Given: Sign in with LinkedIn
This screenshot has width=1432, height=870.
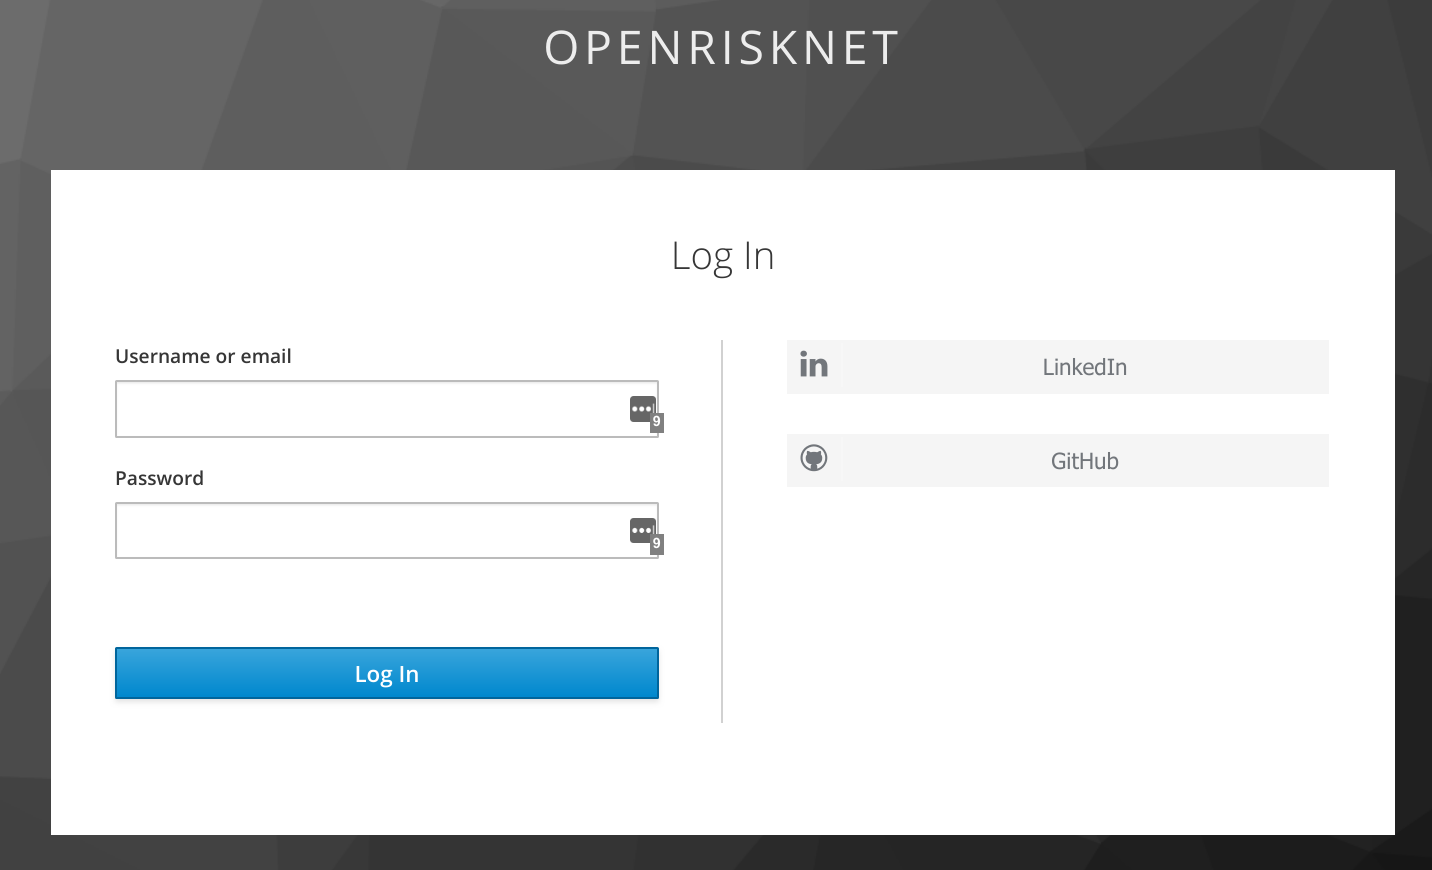Looking at the screenshot, I should pos(1057,367).
